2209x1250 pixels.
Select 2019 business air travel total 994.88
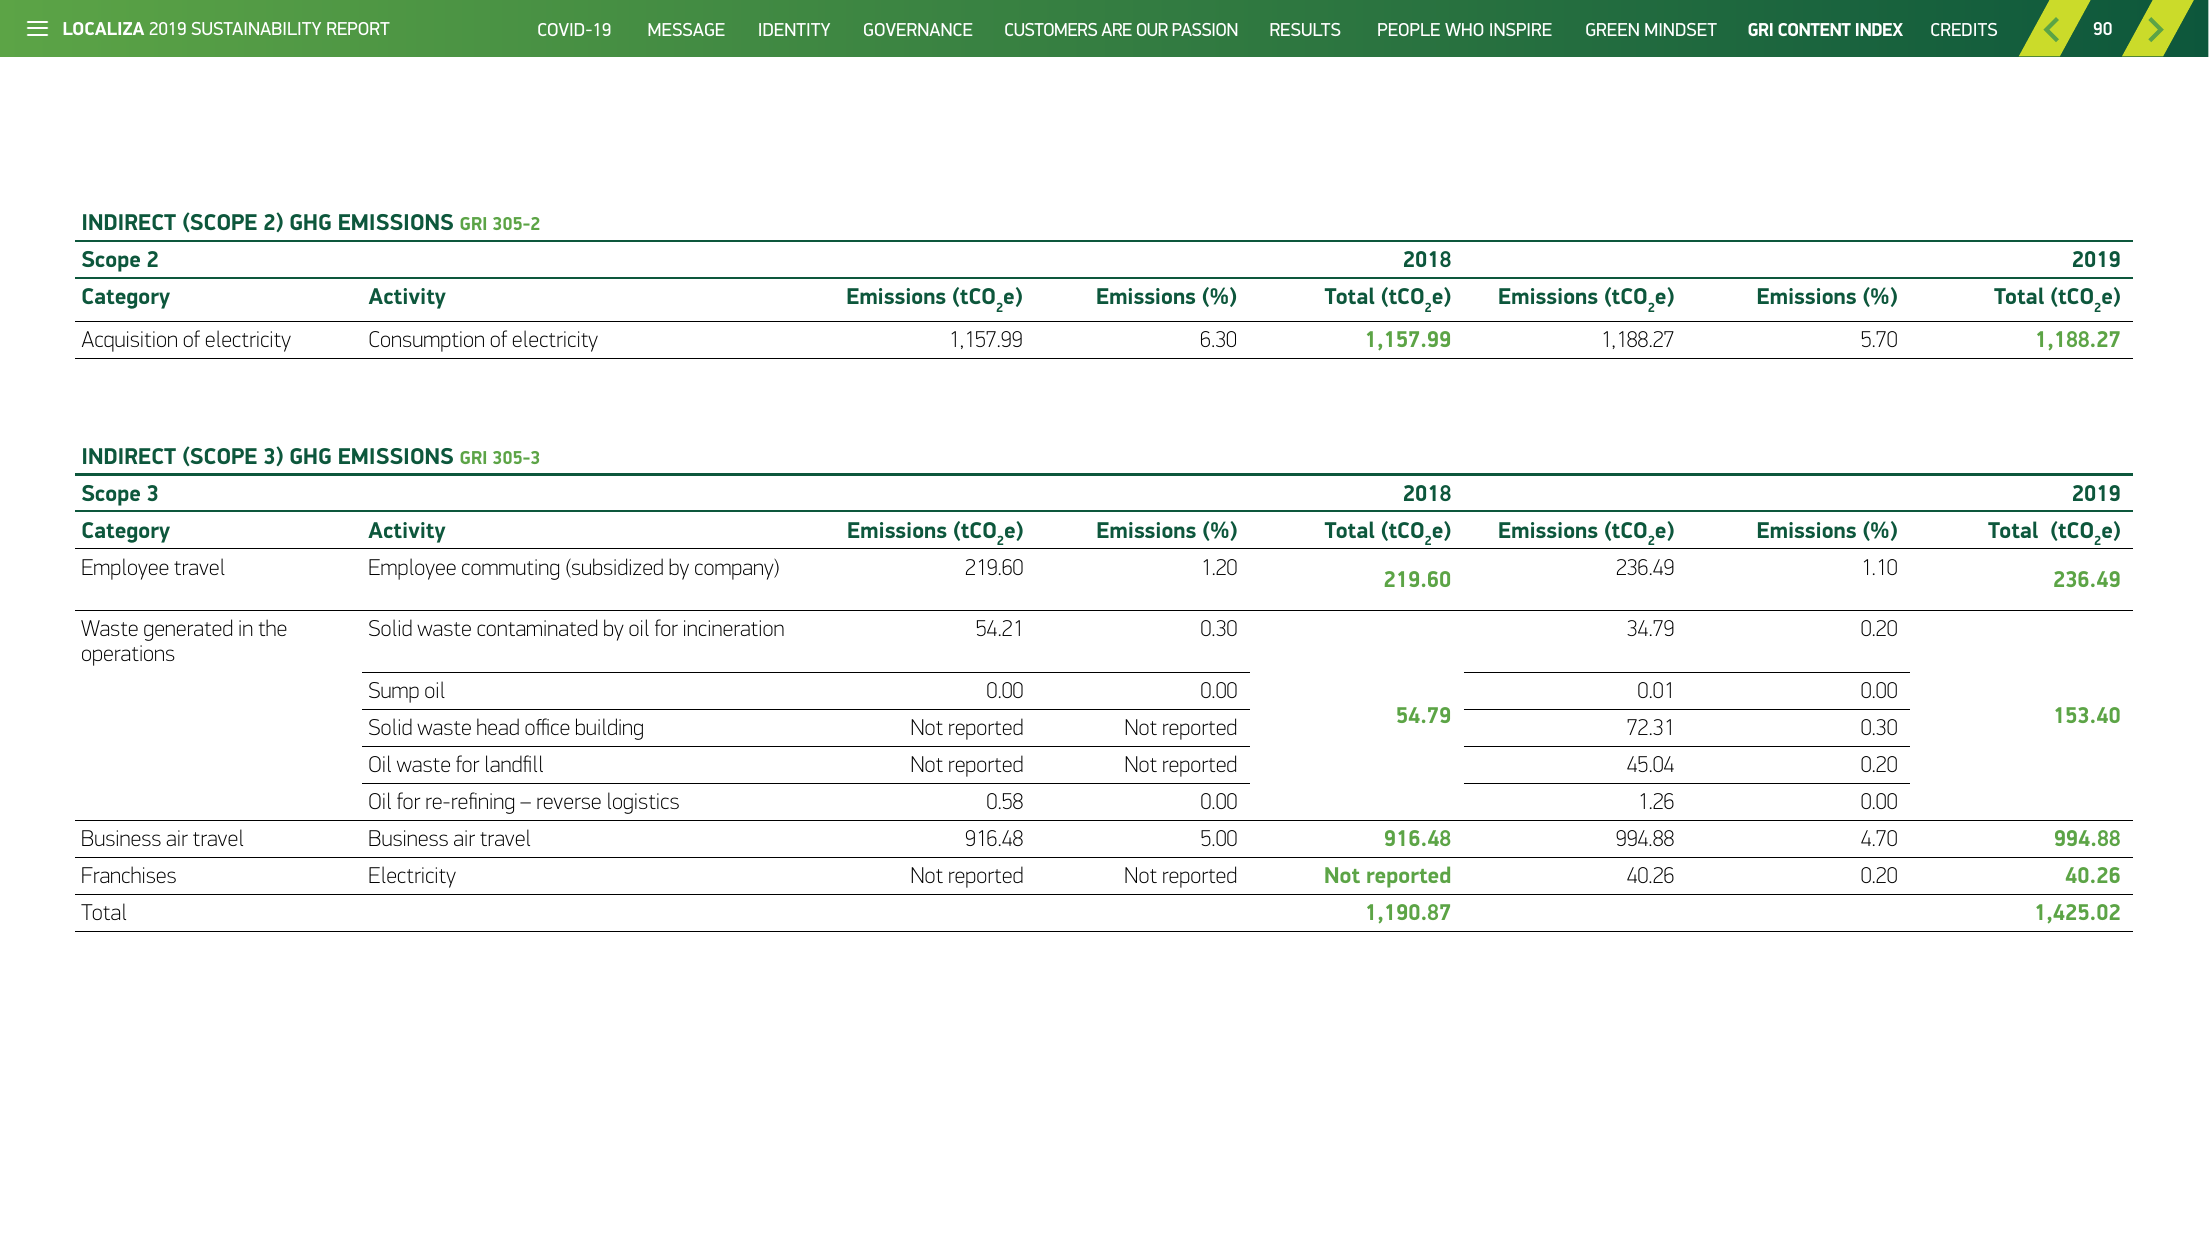[x=2087, y=839]
